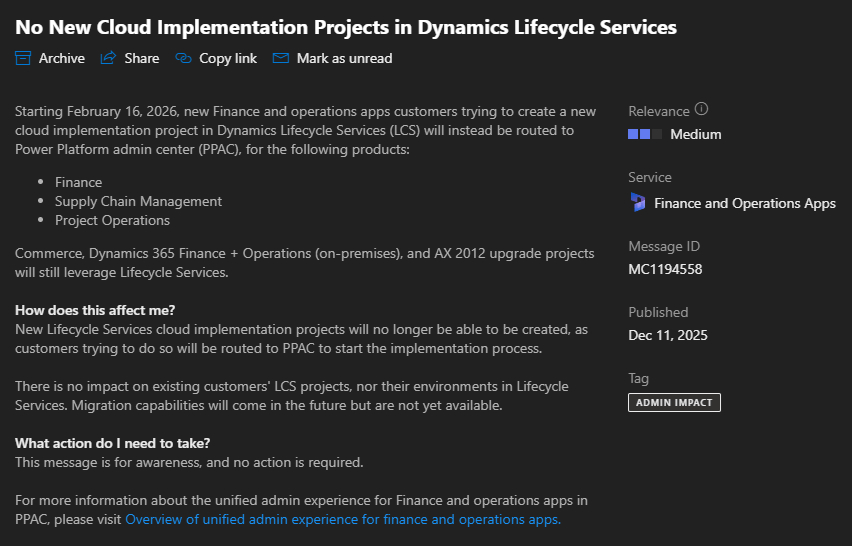Click the Medium relevance bar indicator

[x=645, y=134]
